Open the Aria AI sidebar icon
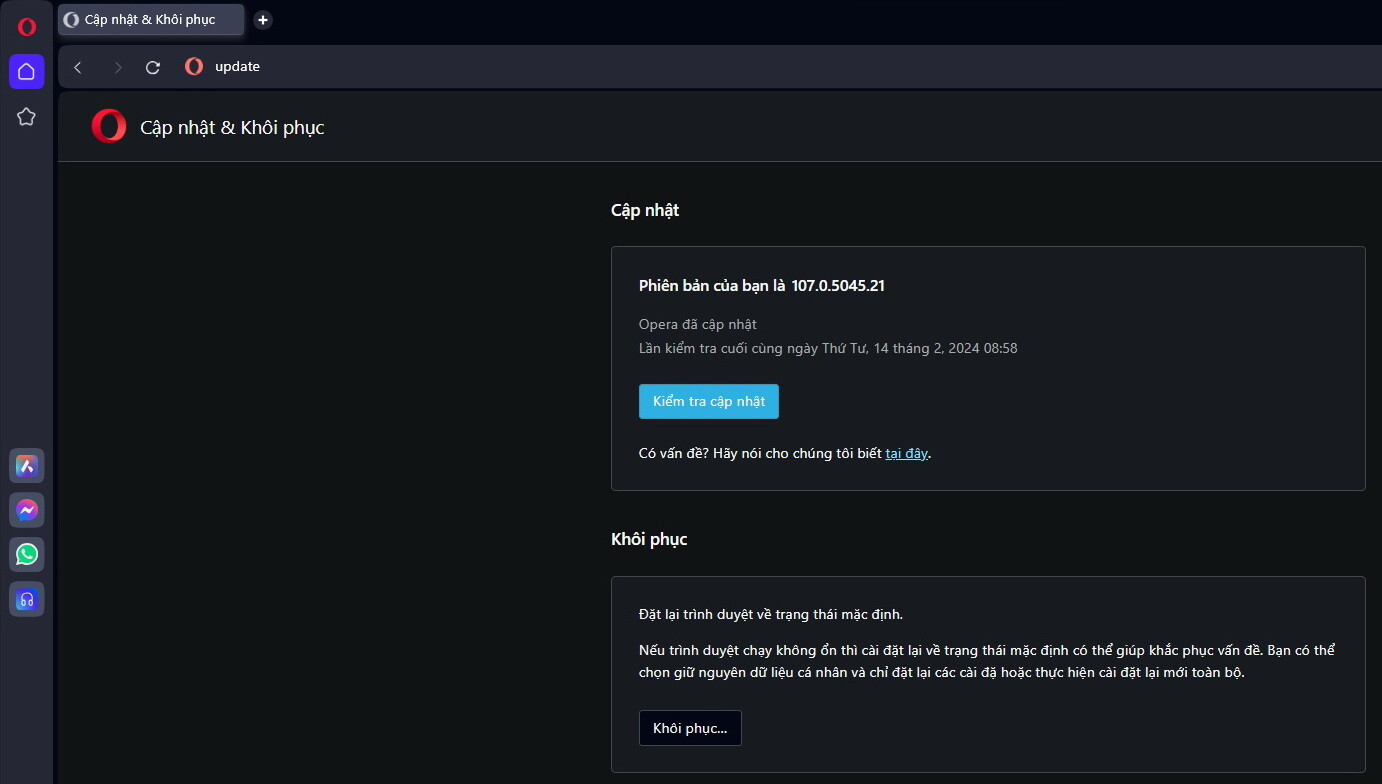Viewport: 1382px width, 784px height. [x=27, y=465]
